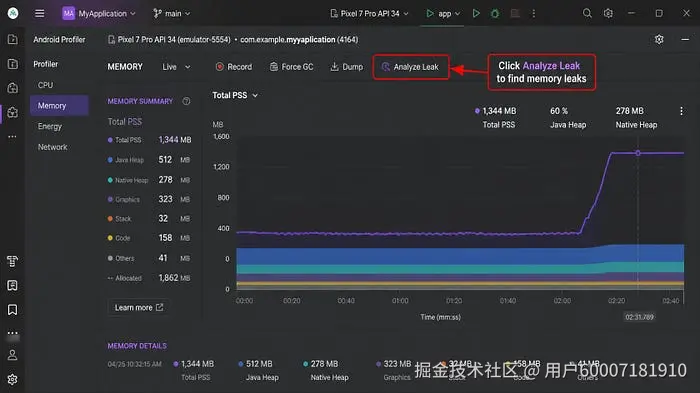
Task: Click the Debug bug icon
Action: [x=495, y=13]
